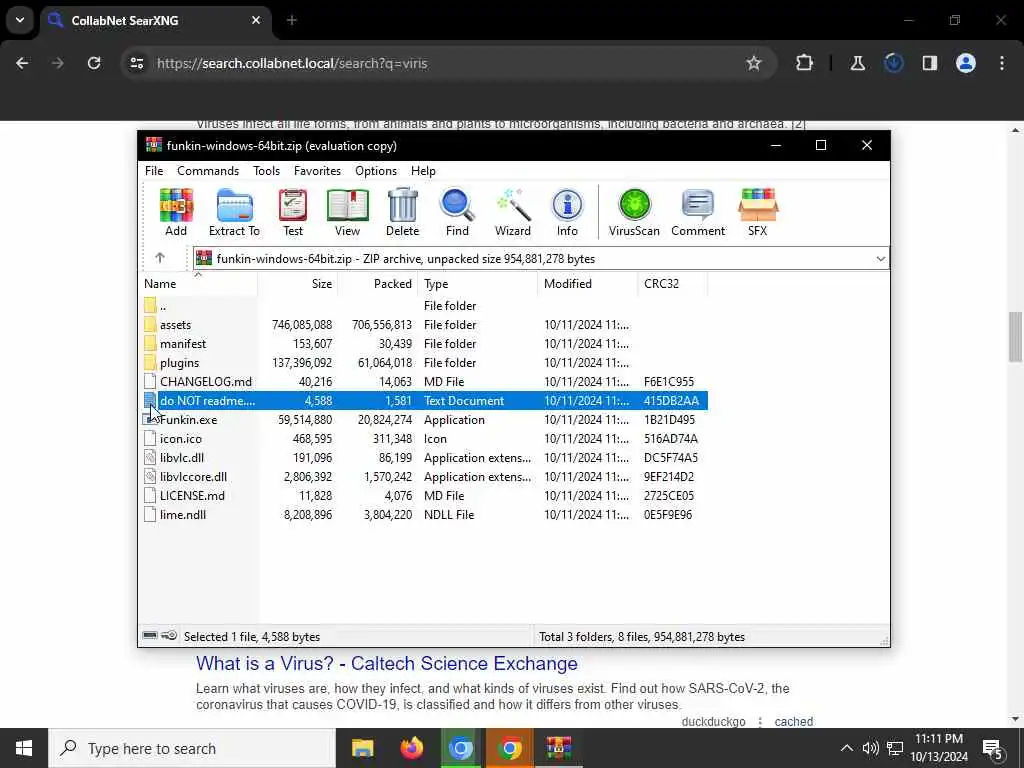Open the notification center icon
This screenshot has height=768, width=1024.
point(993,748)
